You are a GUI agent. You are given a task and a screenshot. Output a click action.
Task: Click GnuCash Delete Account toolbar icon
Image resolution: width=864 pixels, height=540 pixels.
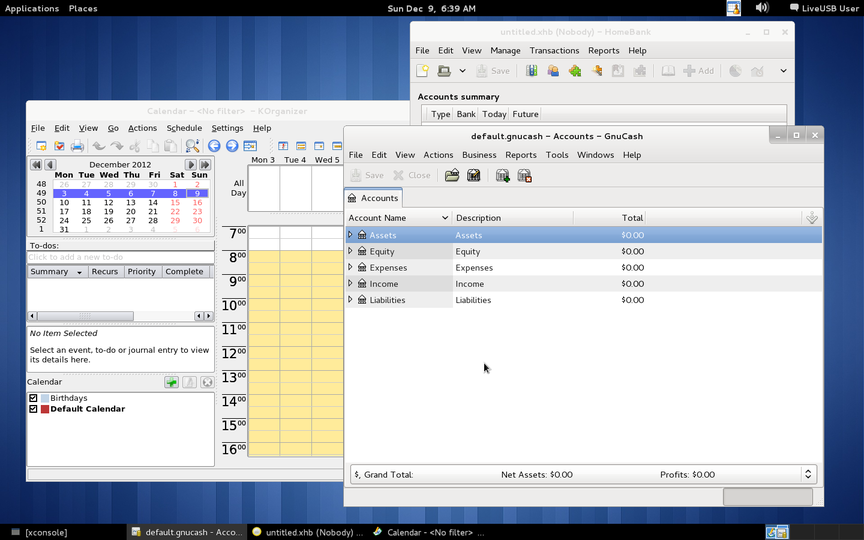(x=525, y=175)
